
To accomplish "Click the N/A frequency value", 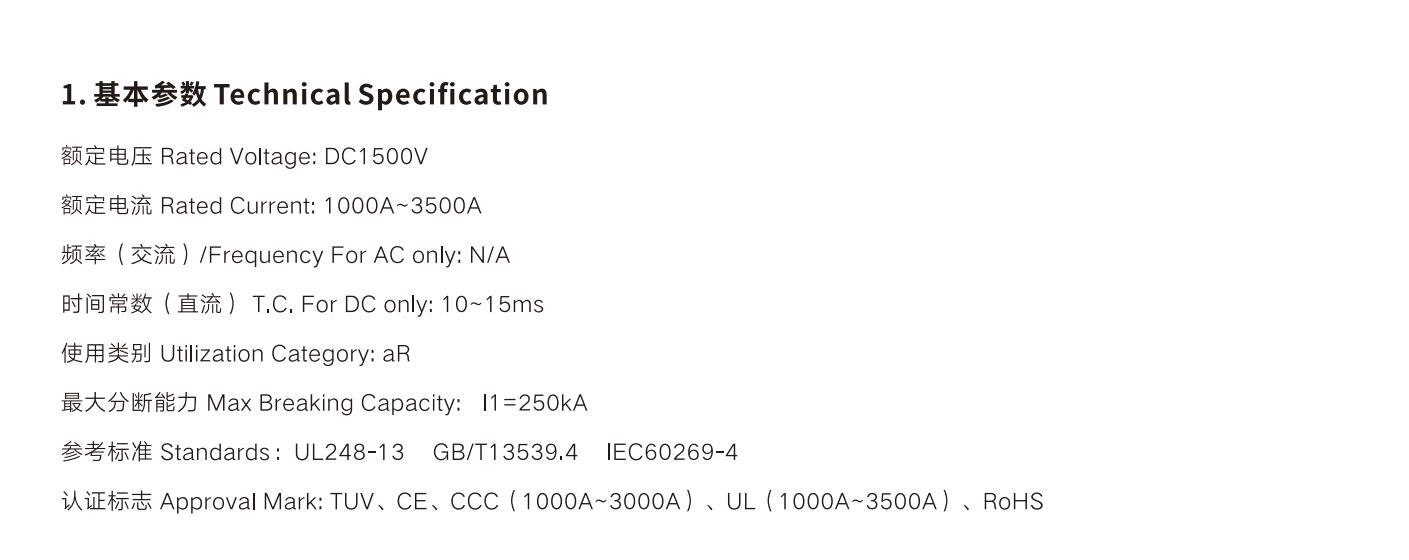I will [x=489, y=255].
